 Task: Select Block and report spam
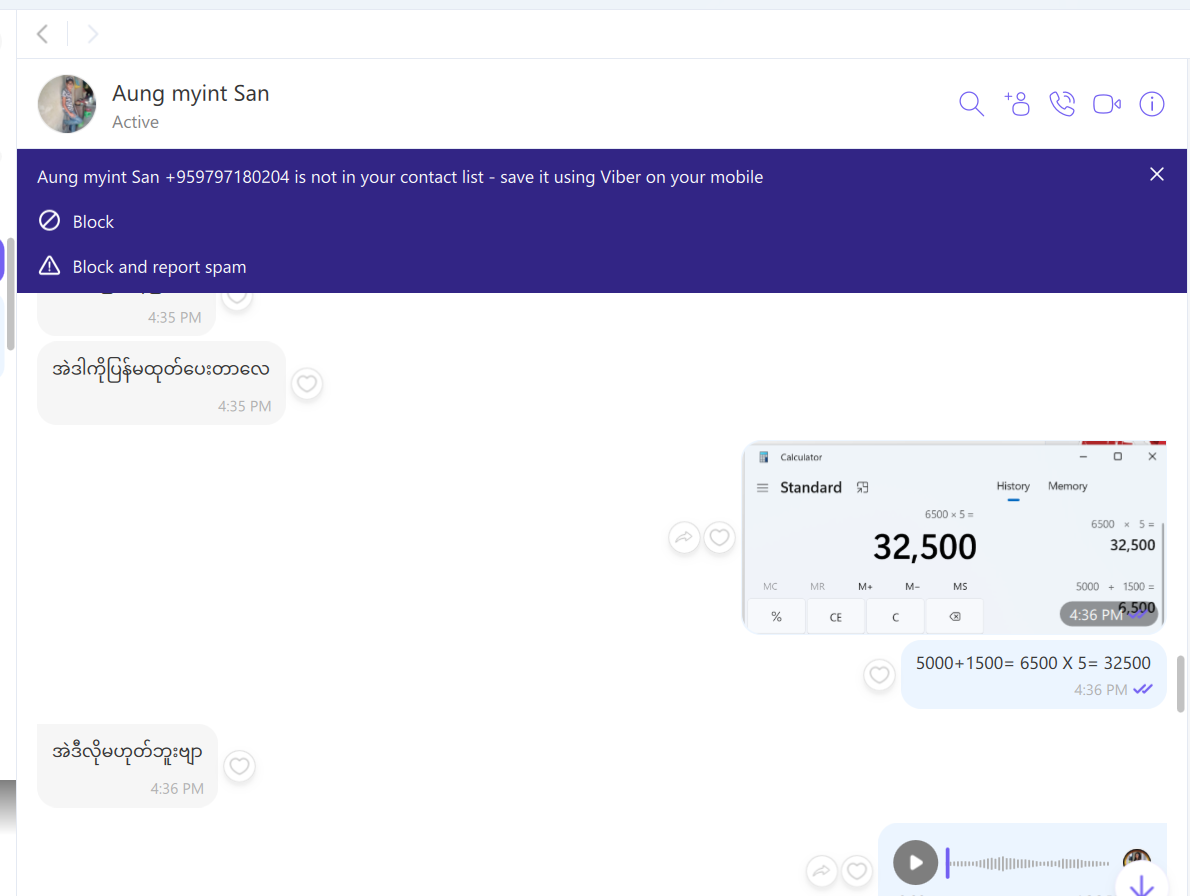(x=159, y=267)
